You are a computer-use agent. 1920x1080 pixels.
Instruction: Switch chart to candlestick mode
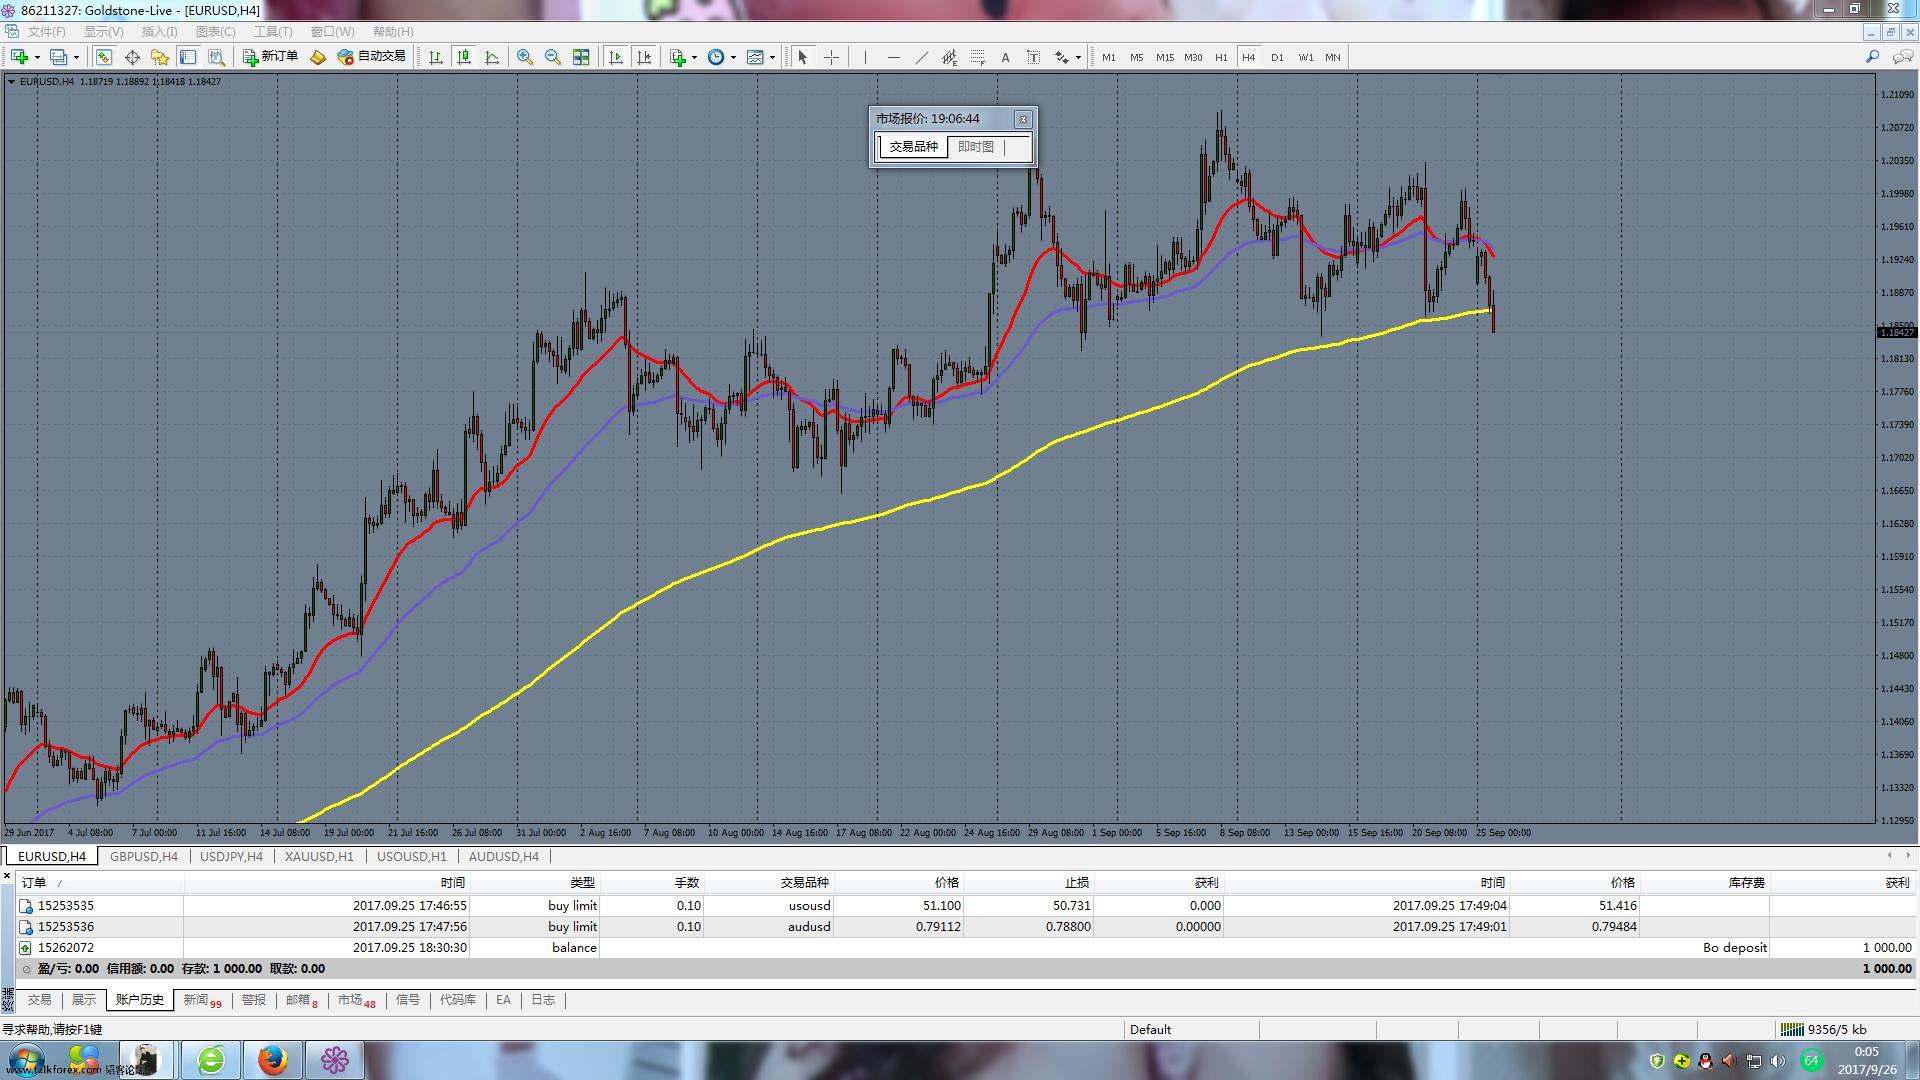pos(464,57)
